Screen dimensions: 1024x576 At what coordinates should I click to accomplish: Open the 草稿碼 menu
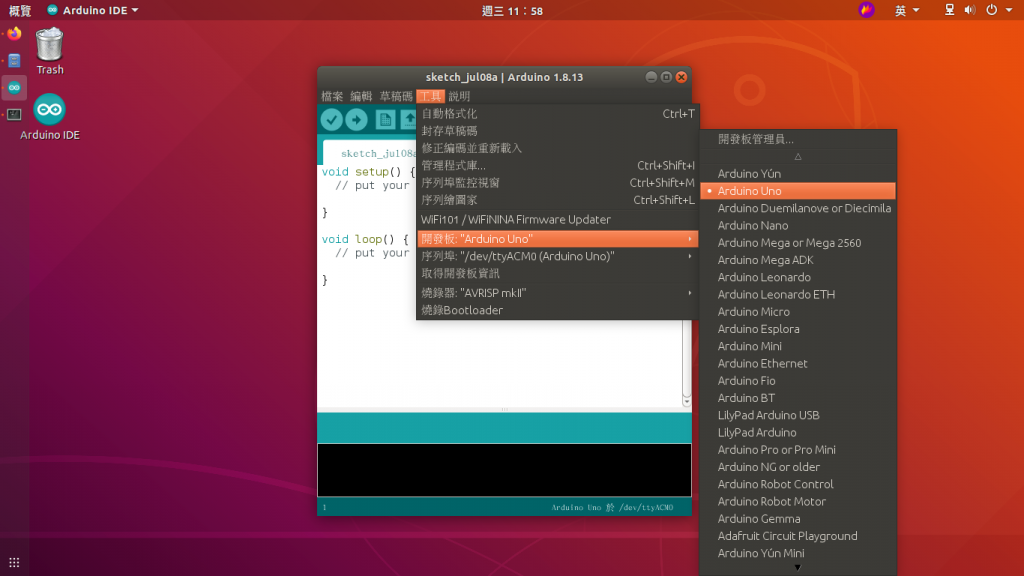tap(396, 96)
